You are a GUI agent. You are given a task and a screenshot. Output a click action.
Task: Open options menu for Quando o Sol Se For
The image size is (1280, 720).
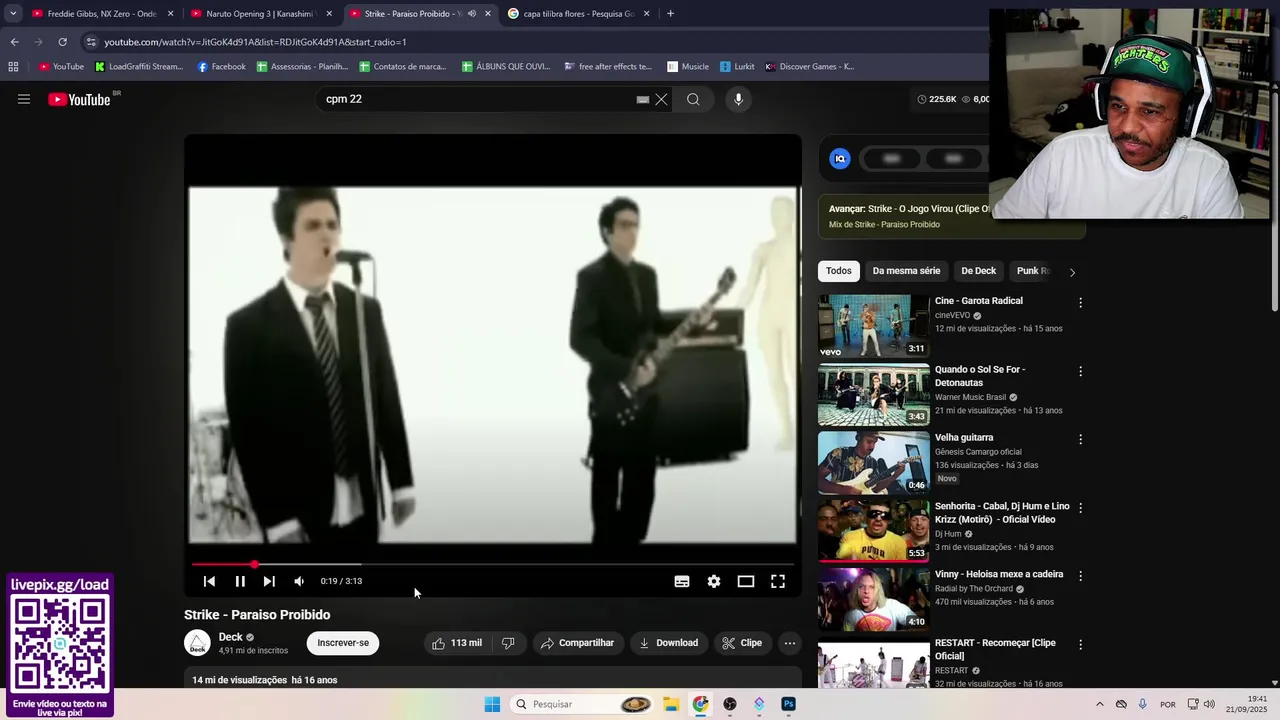tap(1080, 371)
